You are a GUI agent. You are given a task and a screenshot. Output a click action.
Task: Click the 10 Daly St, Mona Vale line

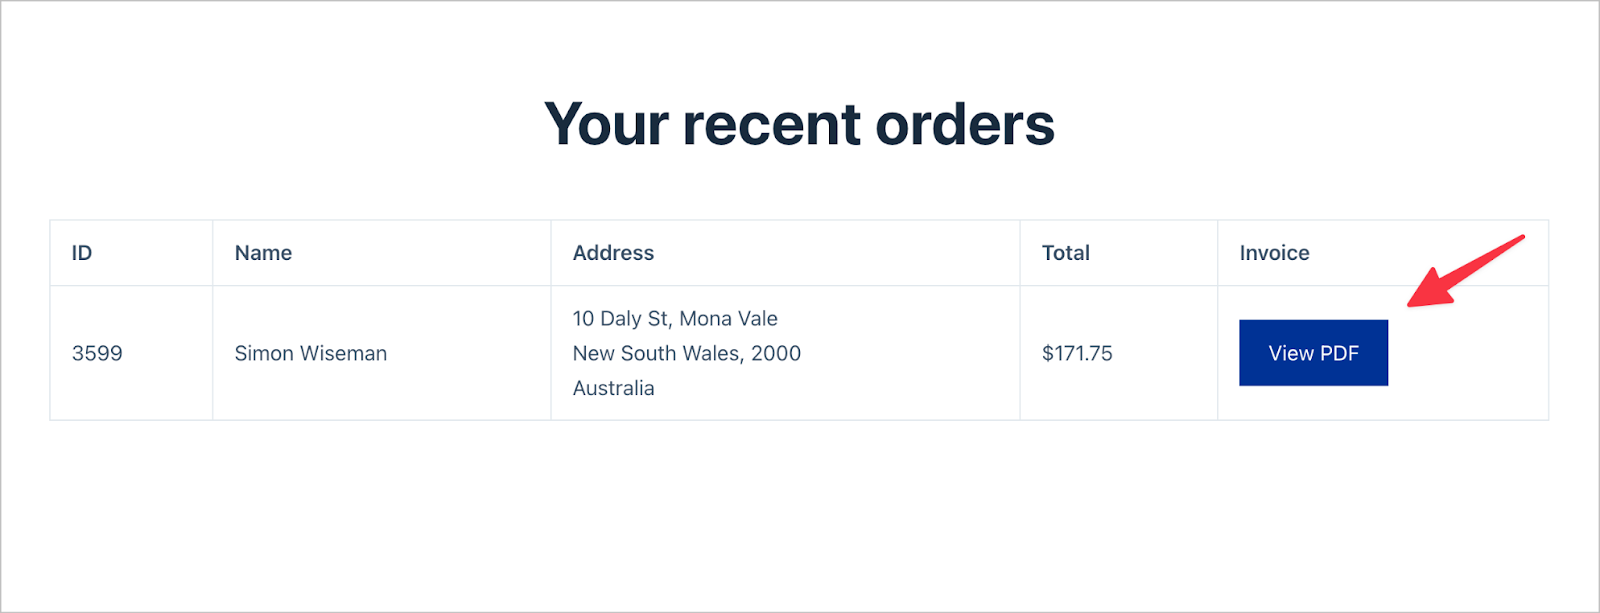675,318
